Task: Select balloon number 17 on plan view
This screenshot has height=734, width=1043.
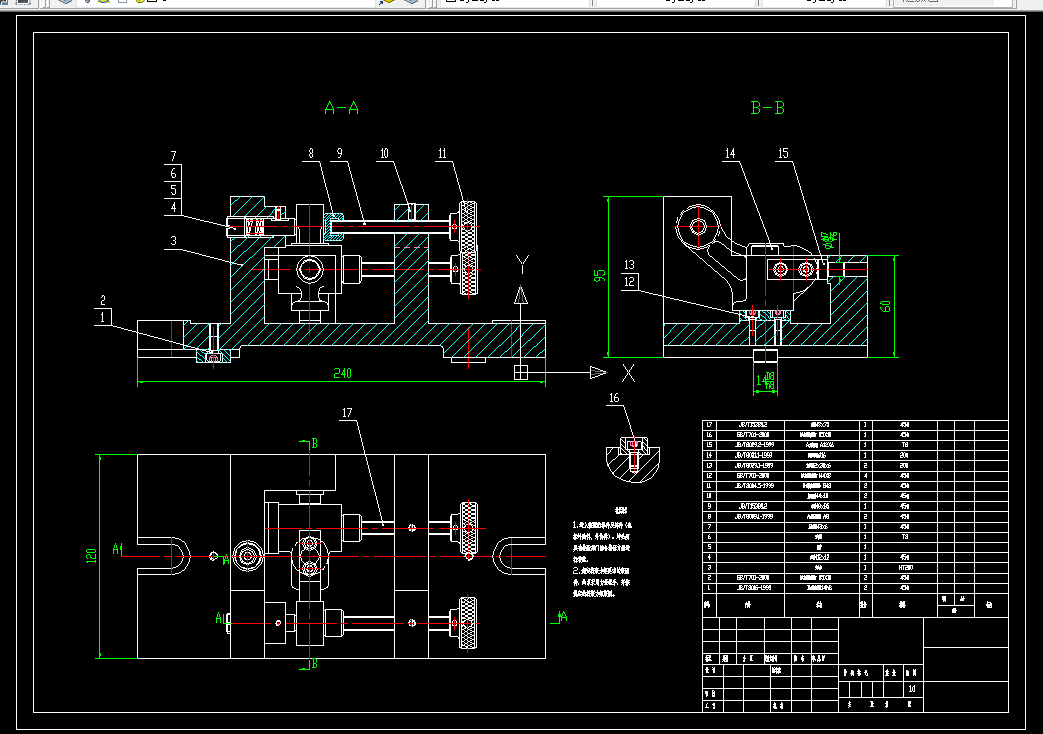Action: pyautogui.click(x=347, y=413)
